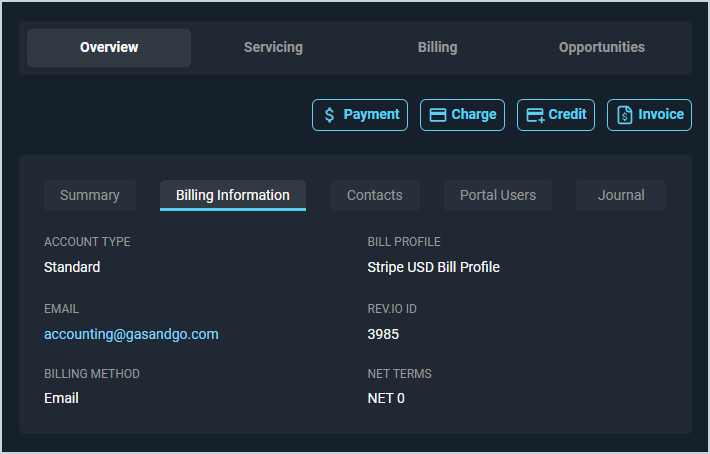Image resolution: width=710 pixels, height=454 pixels.
Task: Select the Summary sub-tab
Action: coord(90,195)
